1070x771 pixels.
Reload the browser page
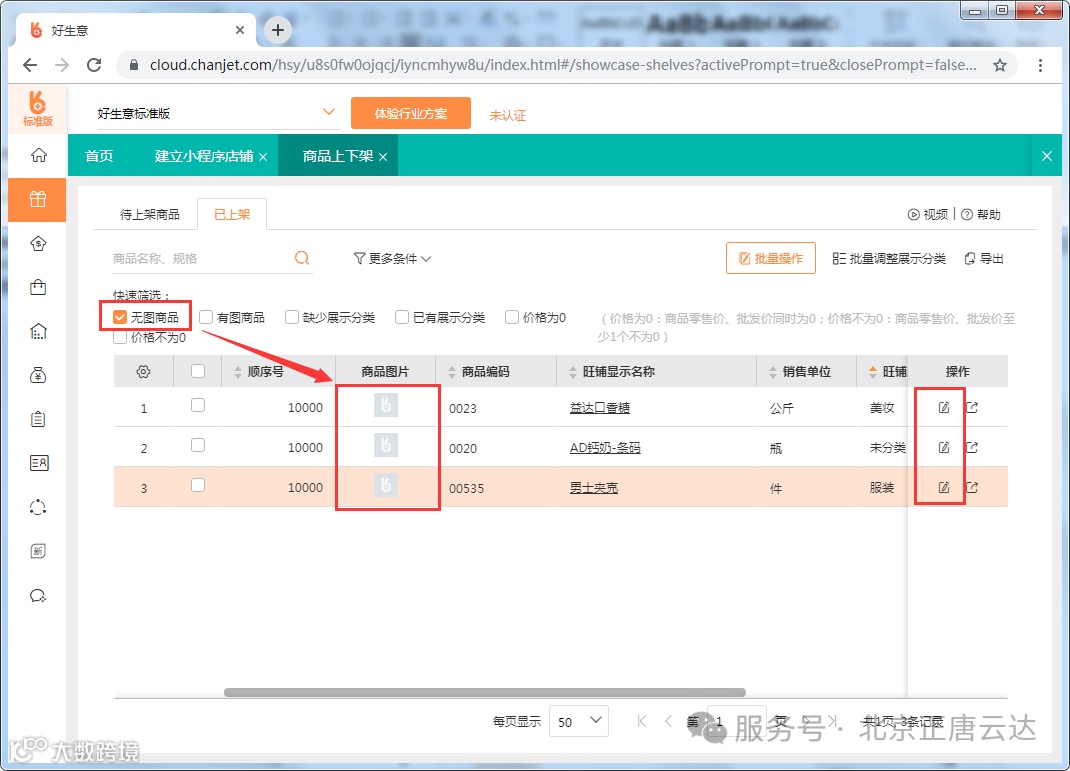pos(94,65)
